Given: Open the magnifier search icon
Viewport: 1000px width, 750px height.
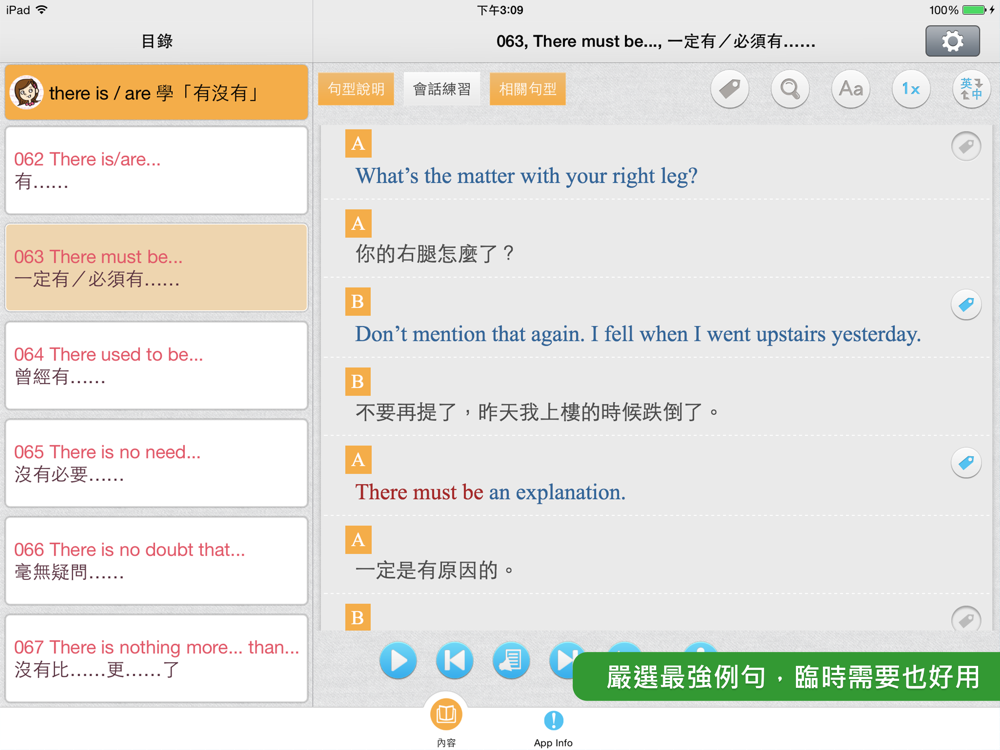Looking at the screenshot, I should pos(790,89).
